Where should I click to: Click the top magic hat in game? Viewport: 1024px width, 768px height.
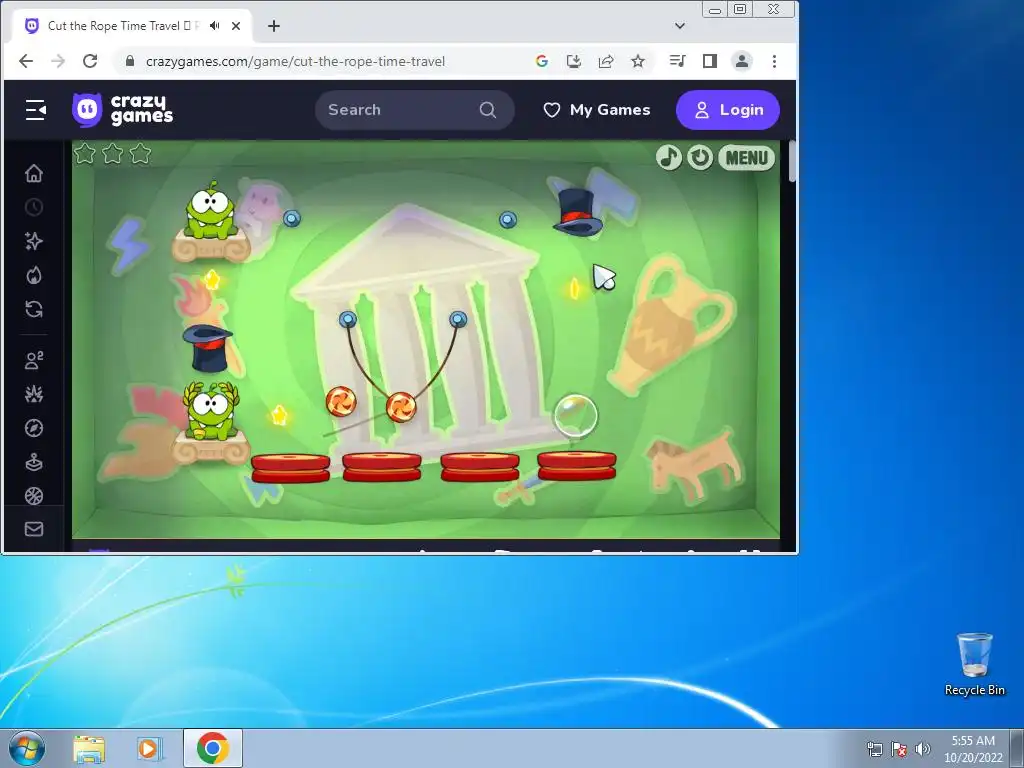tap(577, 211)
